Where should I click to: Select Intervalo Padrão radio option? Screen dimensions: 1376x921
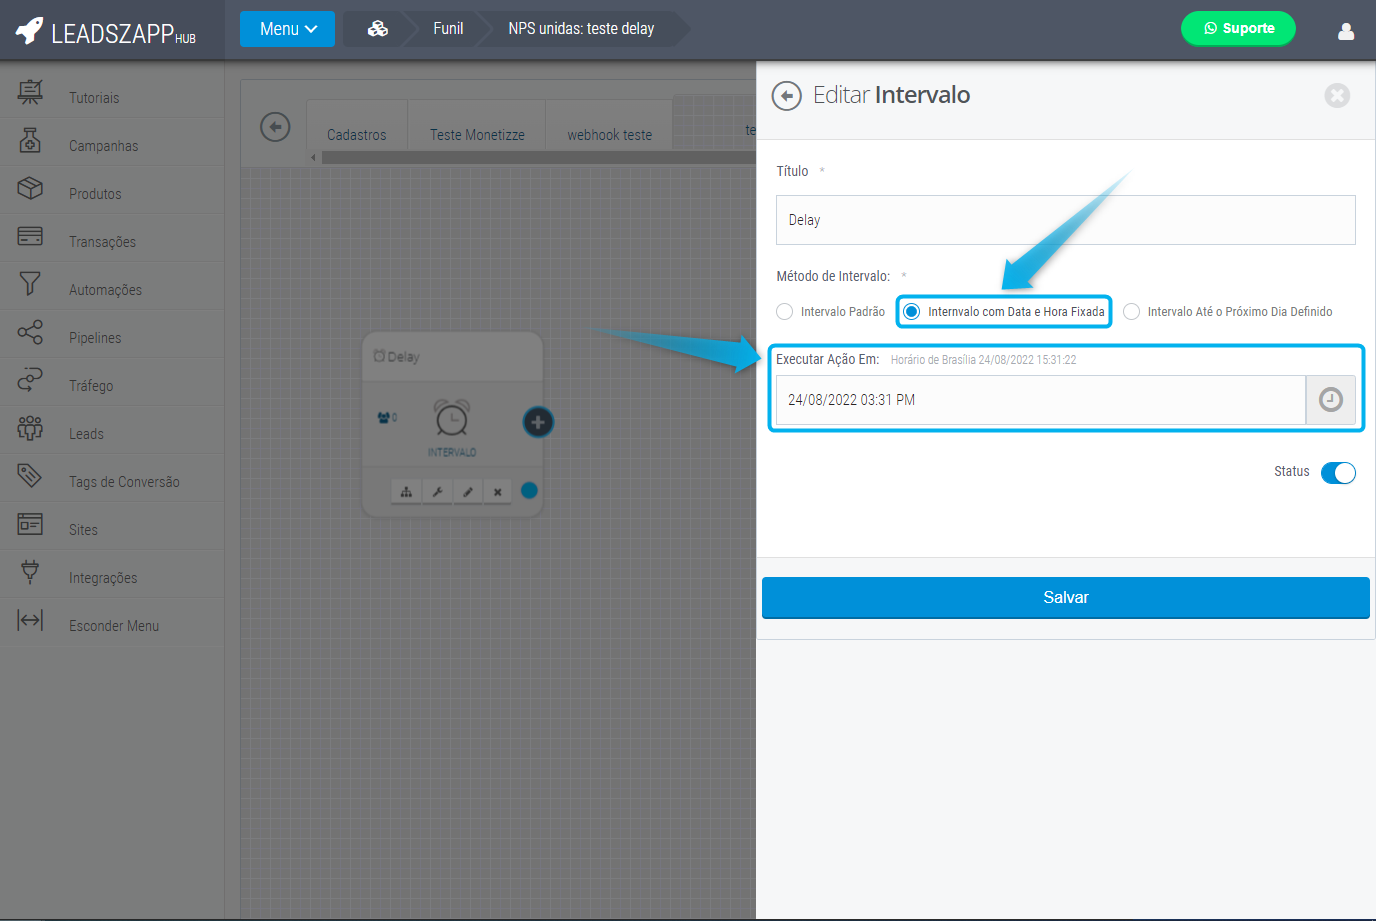(785, 312)
